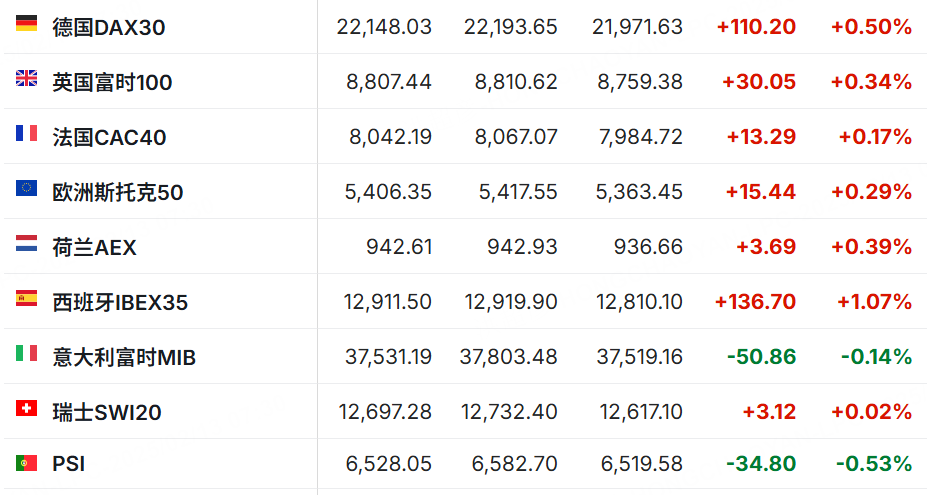This screenshot has width=927, height=495.
Task: Select the IBEX35 change percentage +1.07%
Action: pos(874,302)
